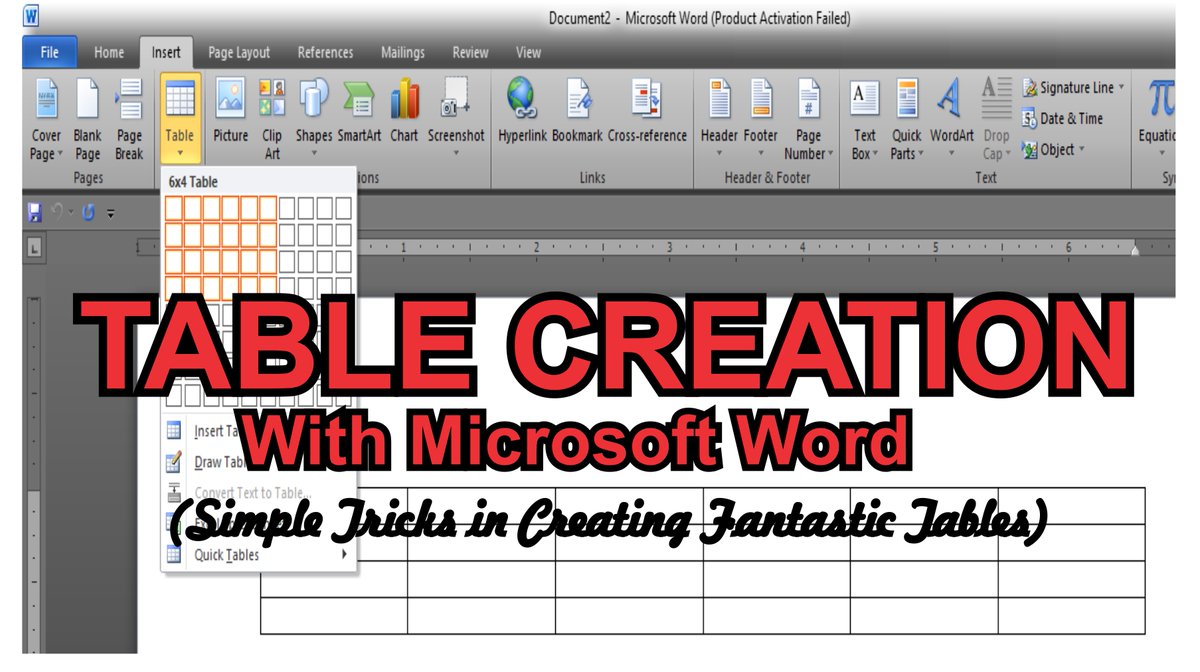Viewport: 1200px width, 672px height.
Task: Insert an Equation
Action: 1160,118
